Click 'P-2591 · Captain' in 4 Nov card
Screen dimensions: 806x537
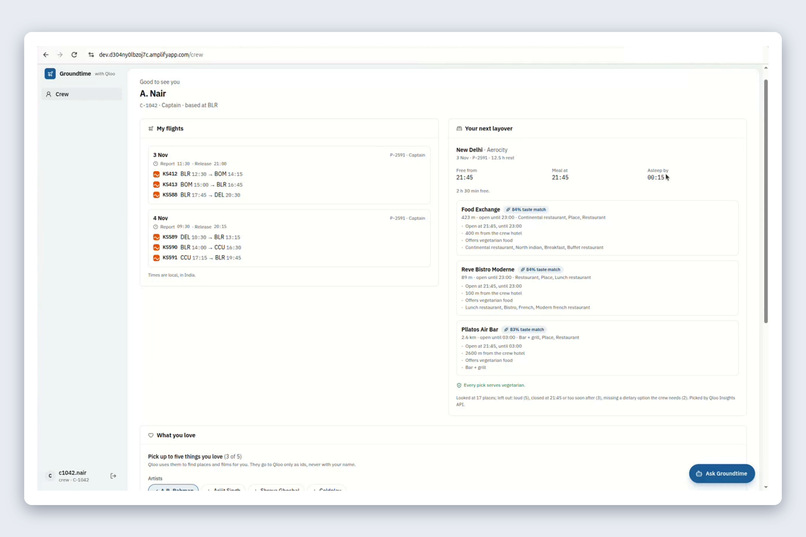coord(407,218)
